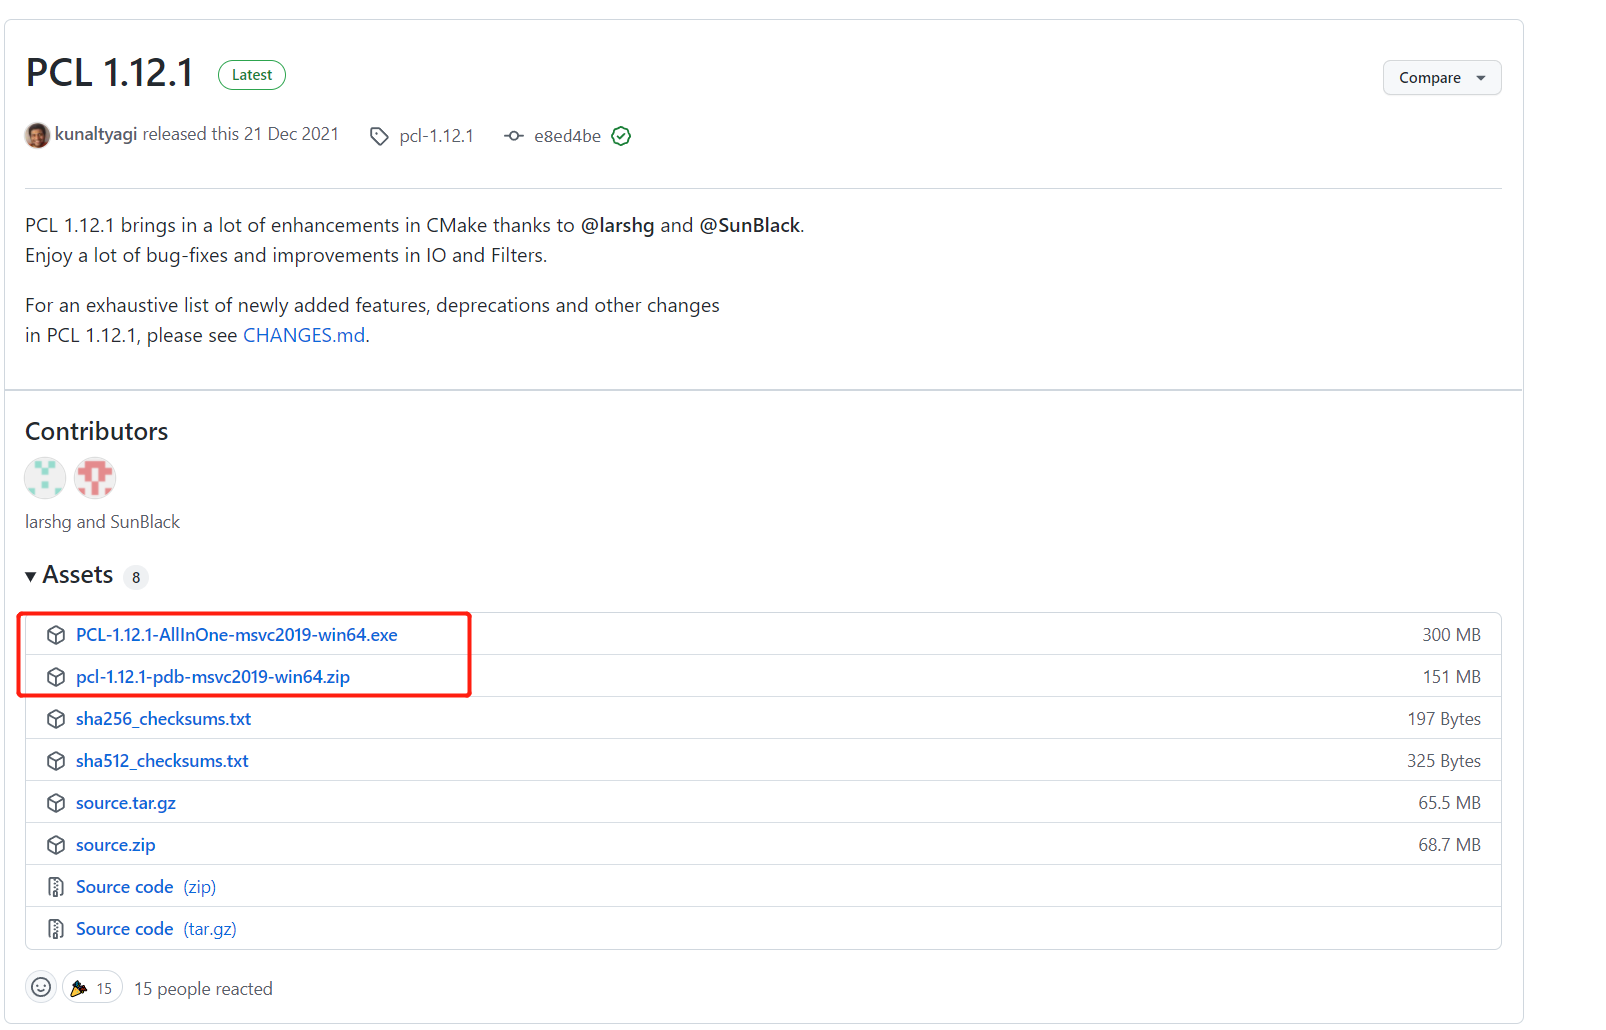Viewport: 1606px width, 1030px height.
Task: Click SunBlack's contributor avatar
Action: 94,478
